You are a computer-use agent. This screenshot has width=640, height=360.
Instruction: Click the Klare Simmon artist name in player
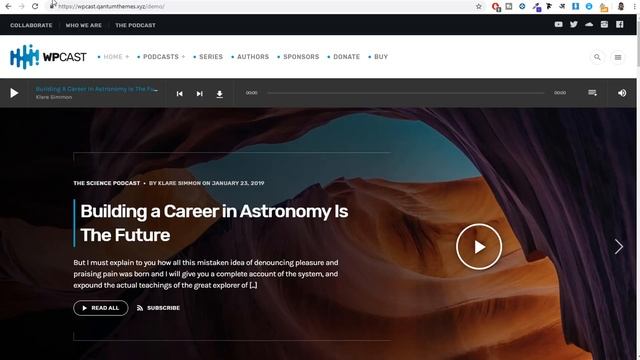54,97
